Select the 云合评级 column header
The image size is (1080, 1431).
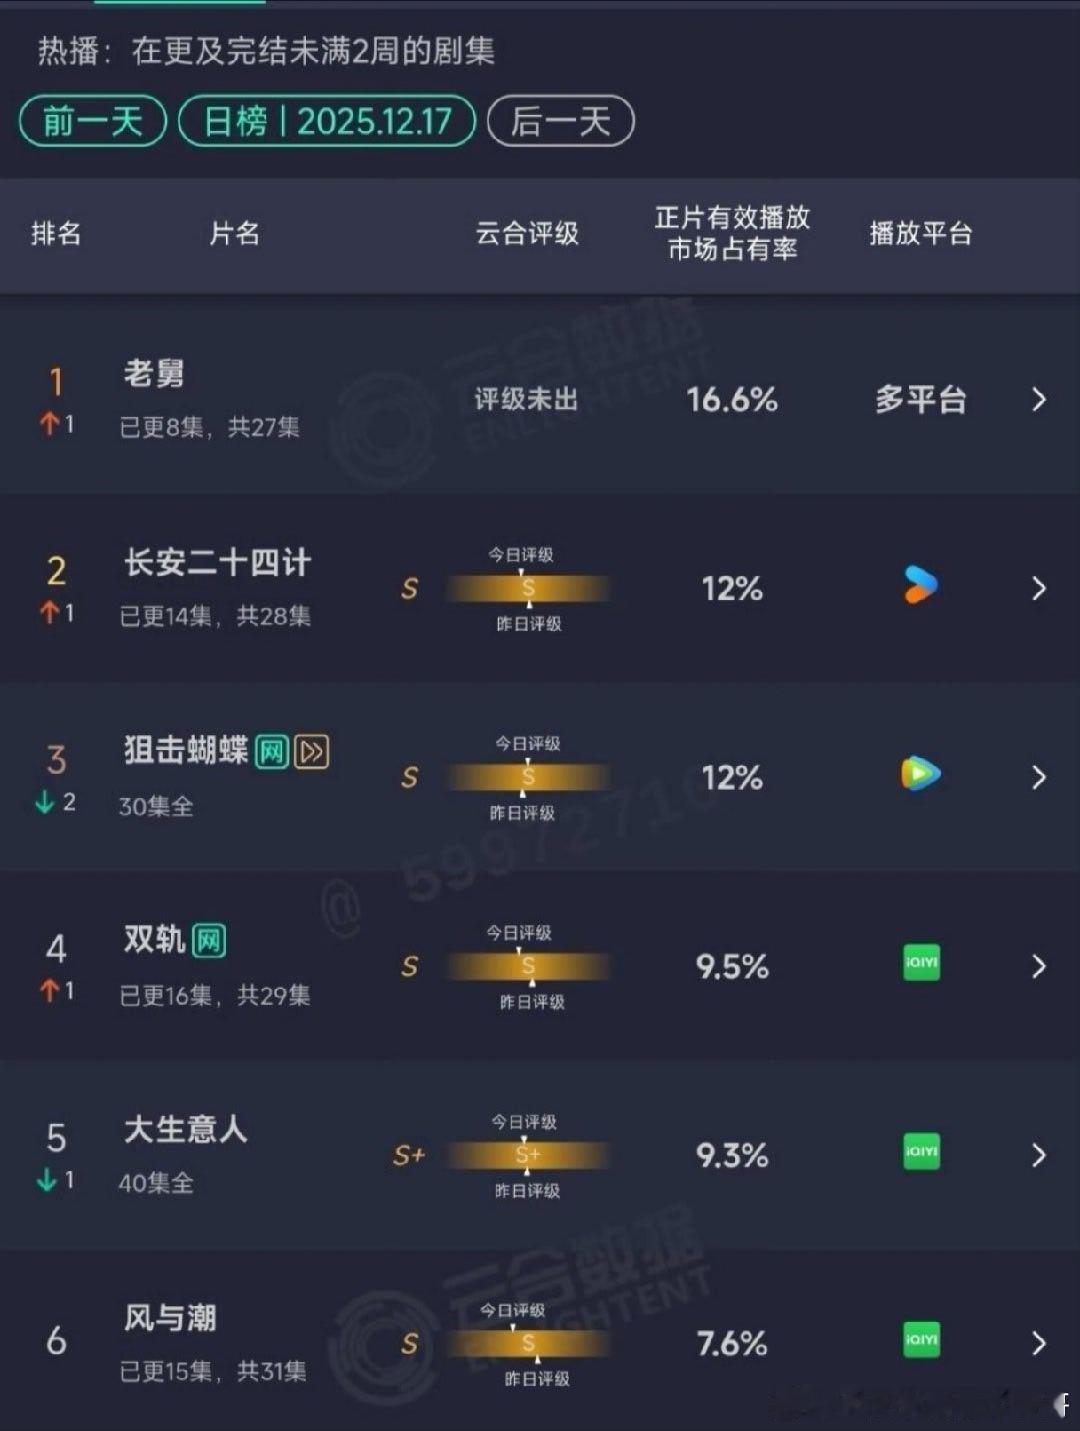coord(527,233)
